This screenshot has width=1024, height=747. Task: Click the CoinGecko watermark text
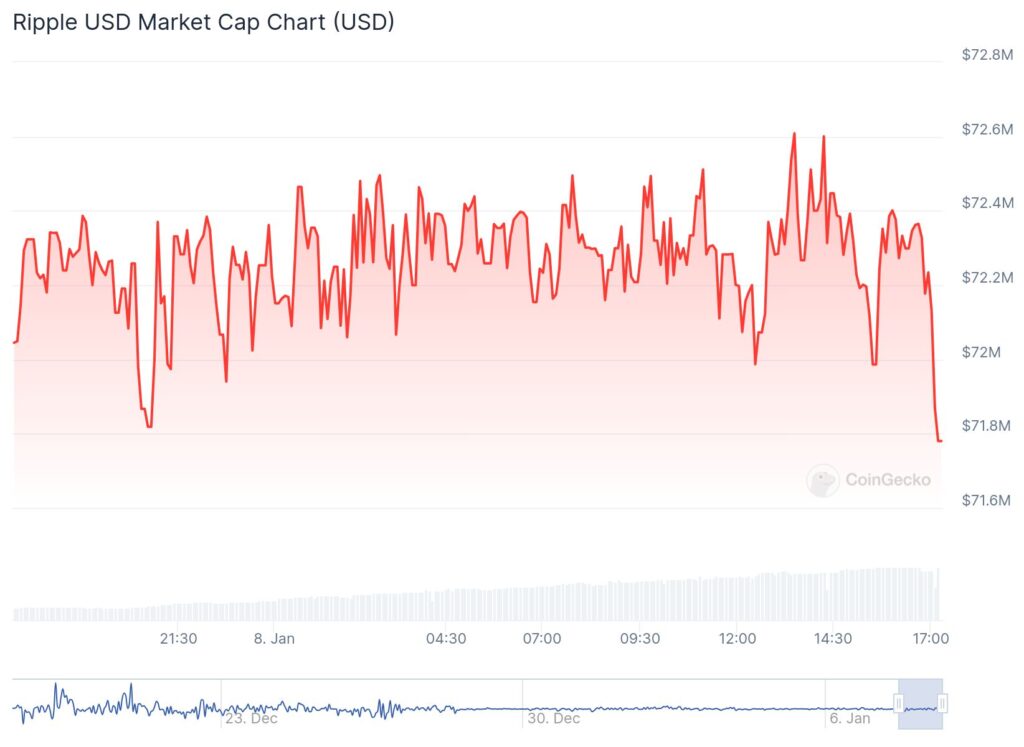coord(887,480)
